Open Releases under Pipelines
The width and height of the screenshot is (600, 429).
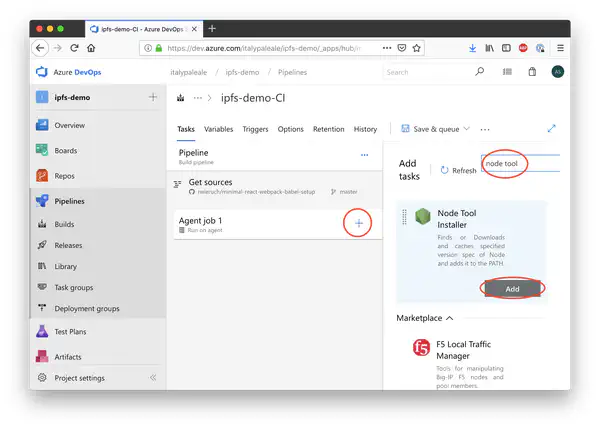click(x=68, y=245)
